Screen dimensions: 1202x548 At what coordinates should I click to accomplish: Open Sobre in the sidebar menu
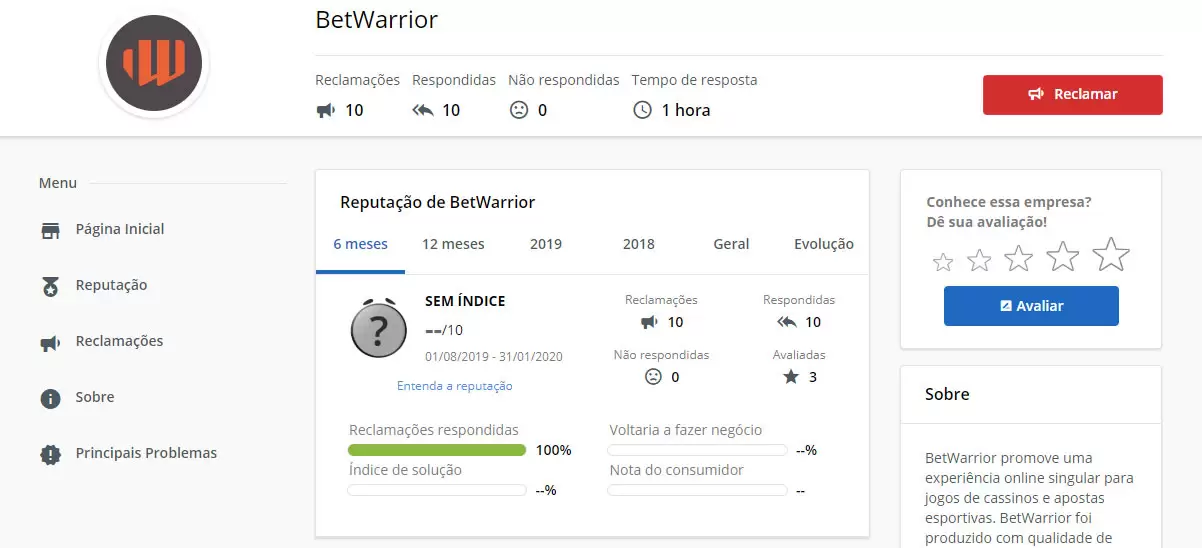point(95,397)
